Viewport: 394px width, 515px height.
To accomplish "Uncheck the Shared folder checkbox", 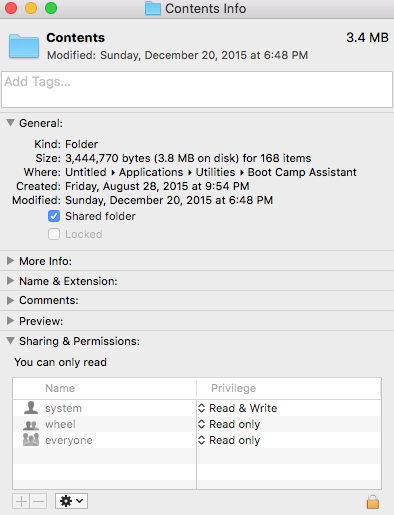I will (x=54, y=216).
